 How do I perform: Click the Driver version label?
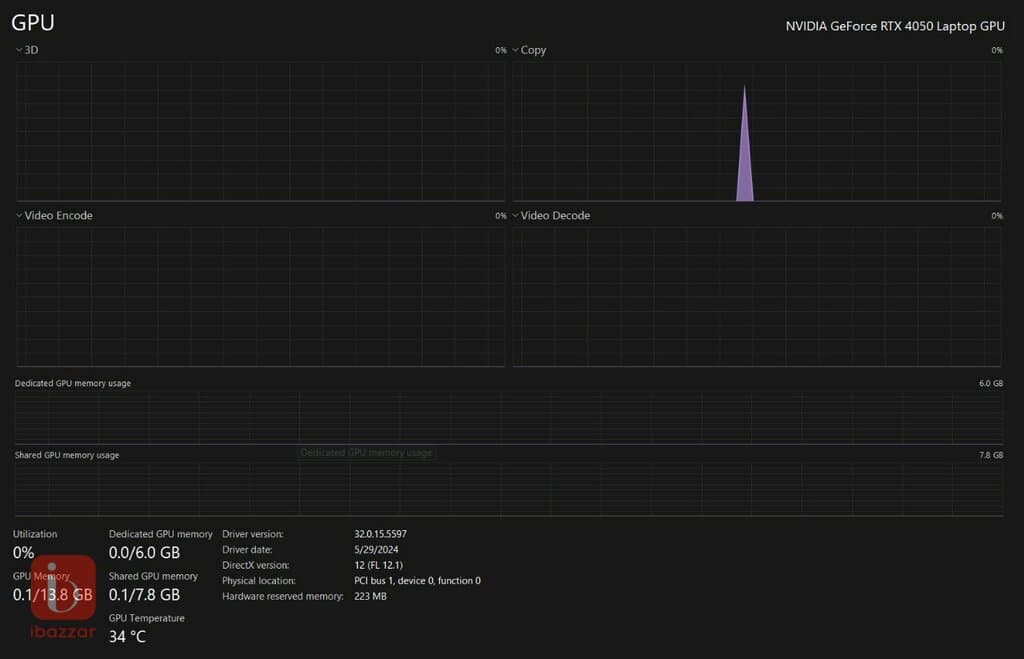(x=253, y=534)
